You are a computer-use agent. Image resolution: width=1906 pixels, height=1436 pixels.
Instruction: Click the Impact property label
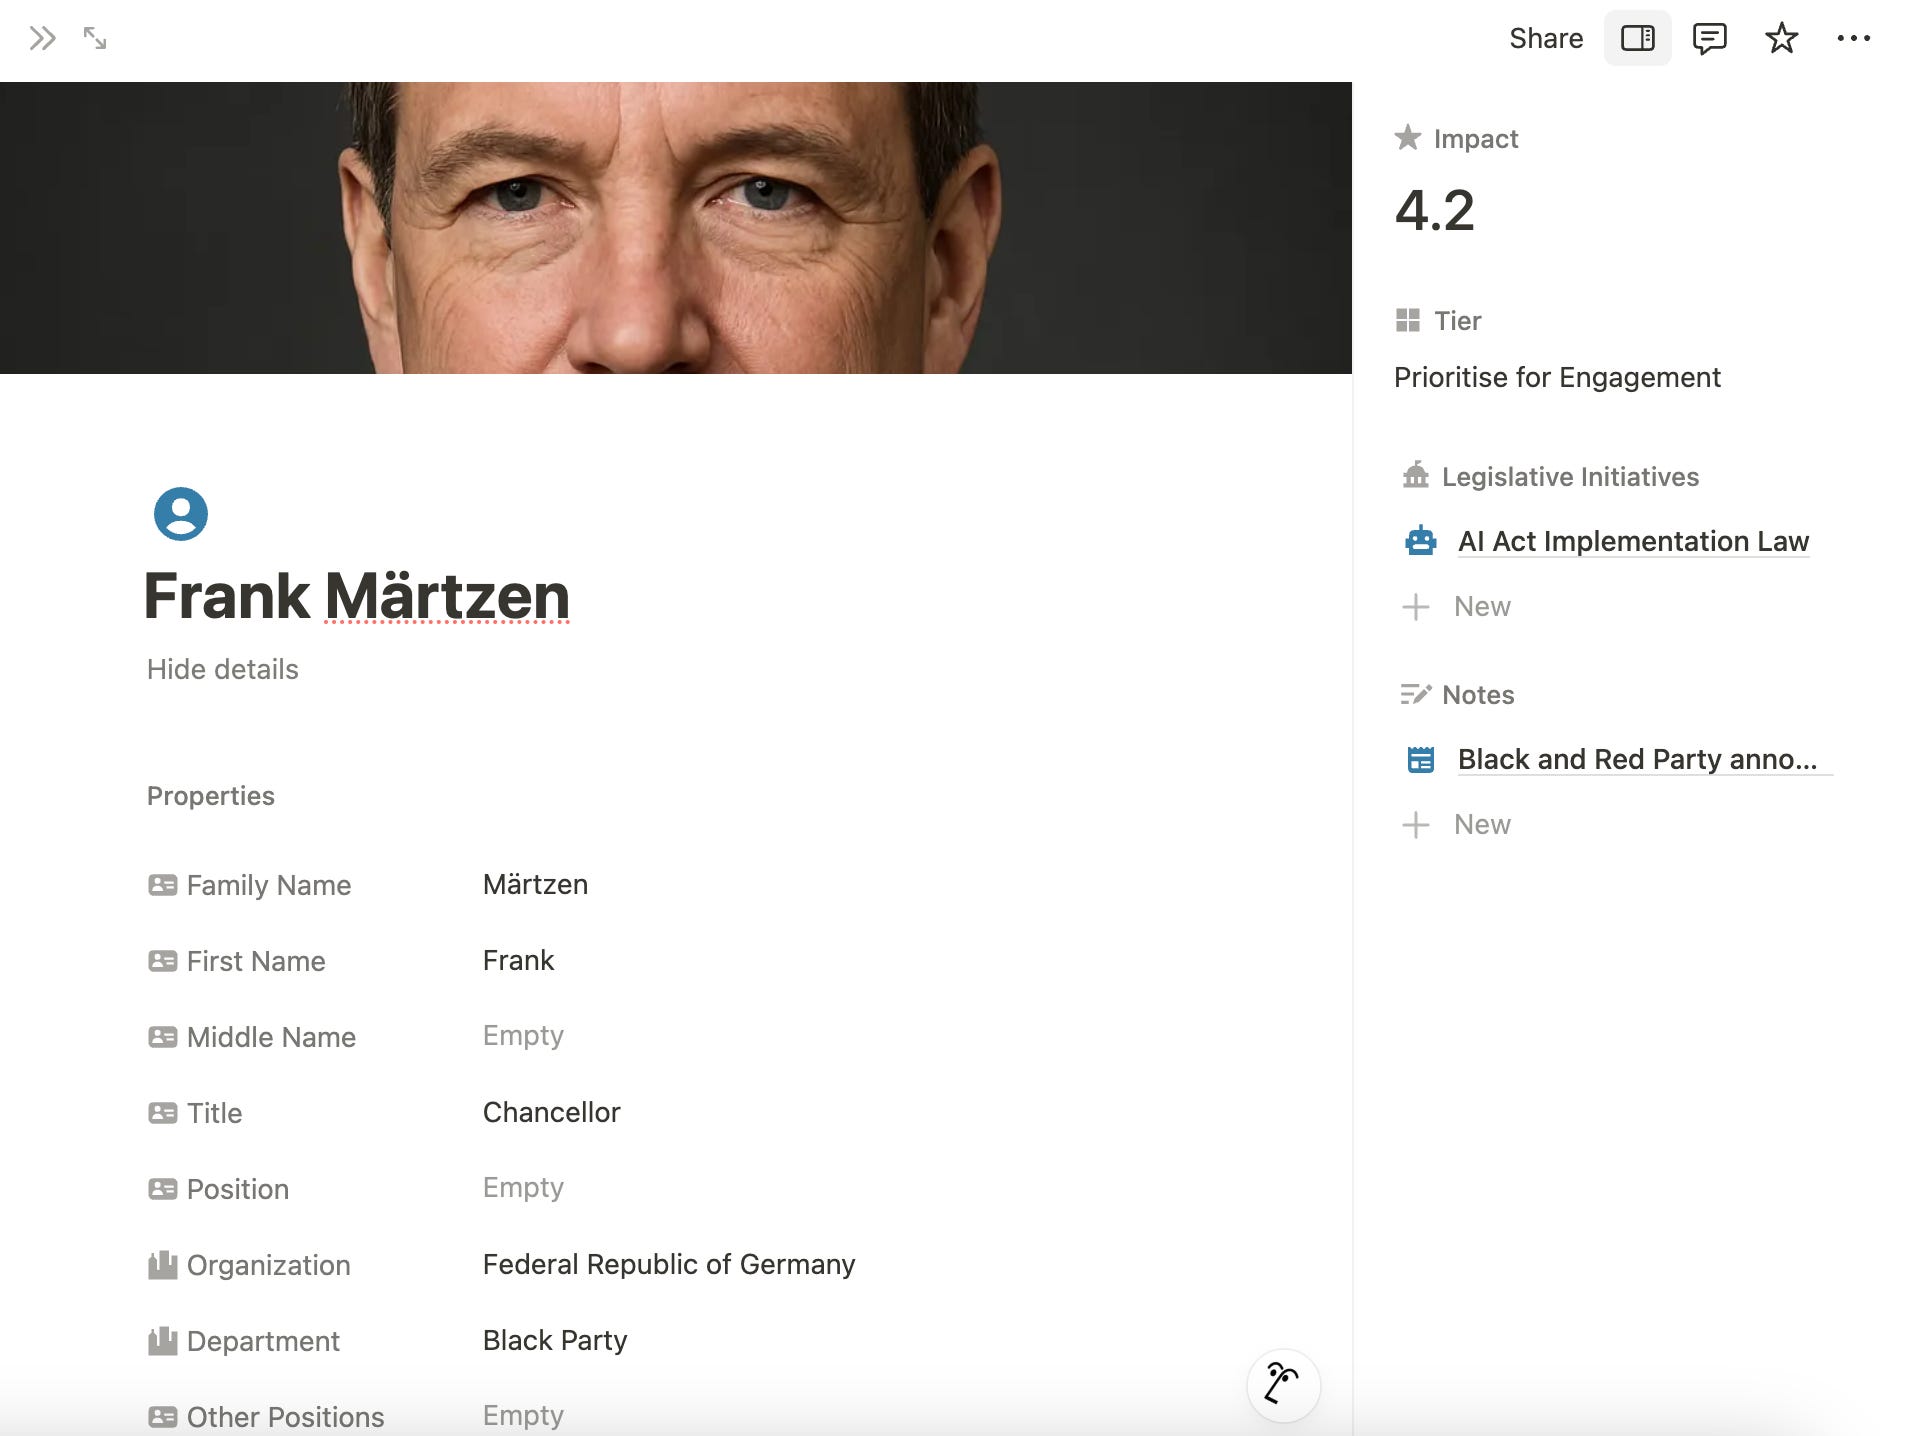(1475, 139)
